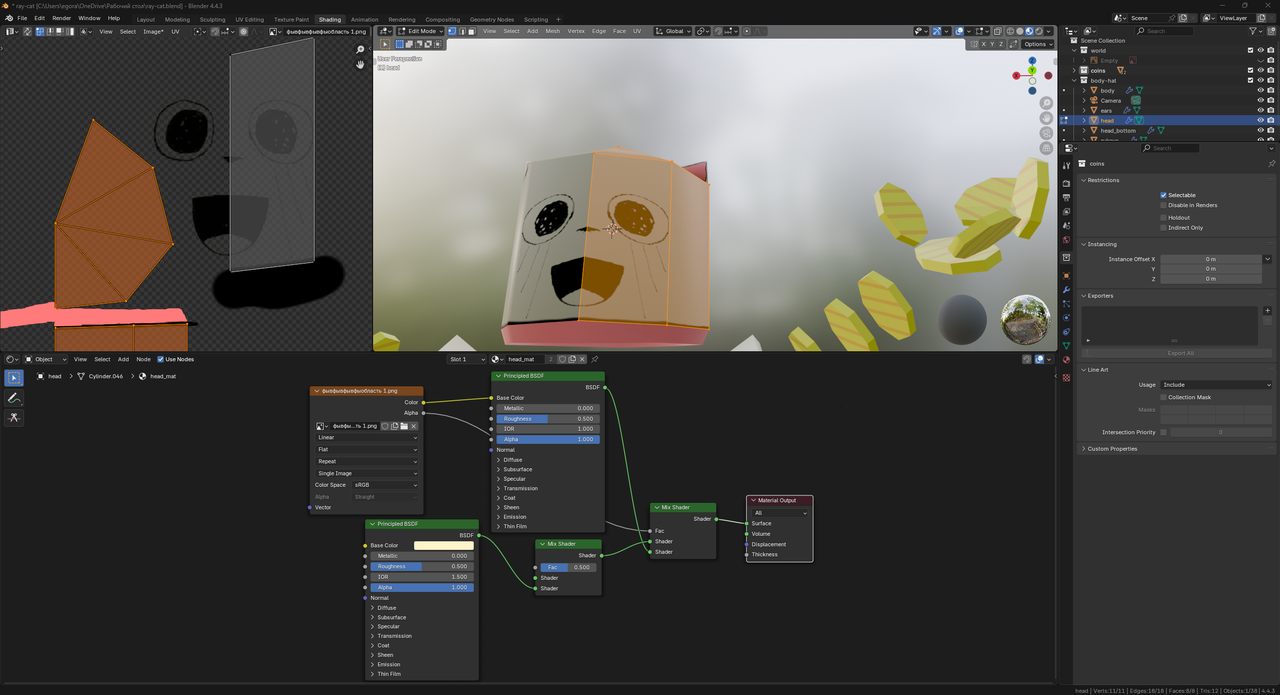Switch to the Modeling workspace tab
Viewport: 1280px width, 695px height.
[177, 19]
